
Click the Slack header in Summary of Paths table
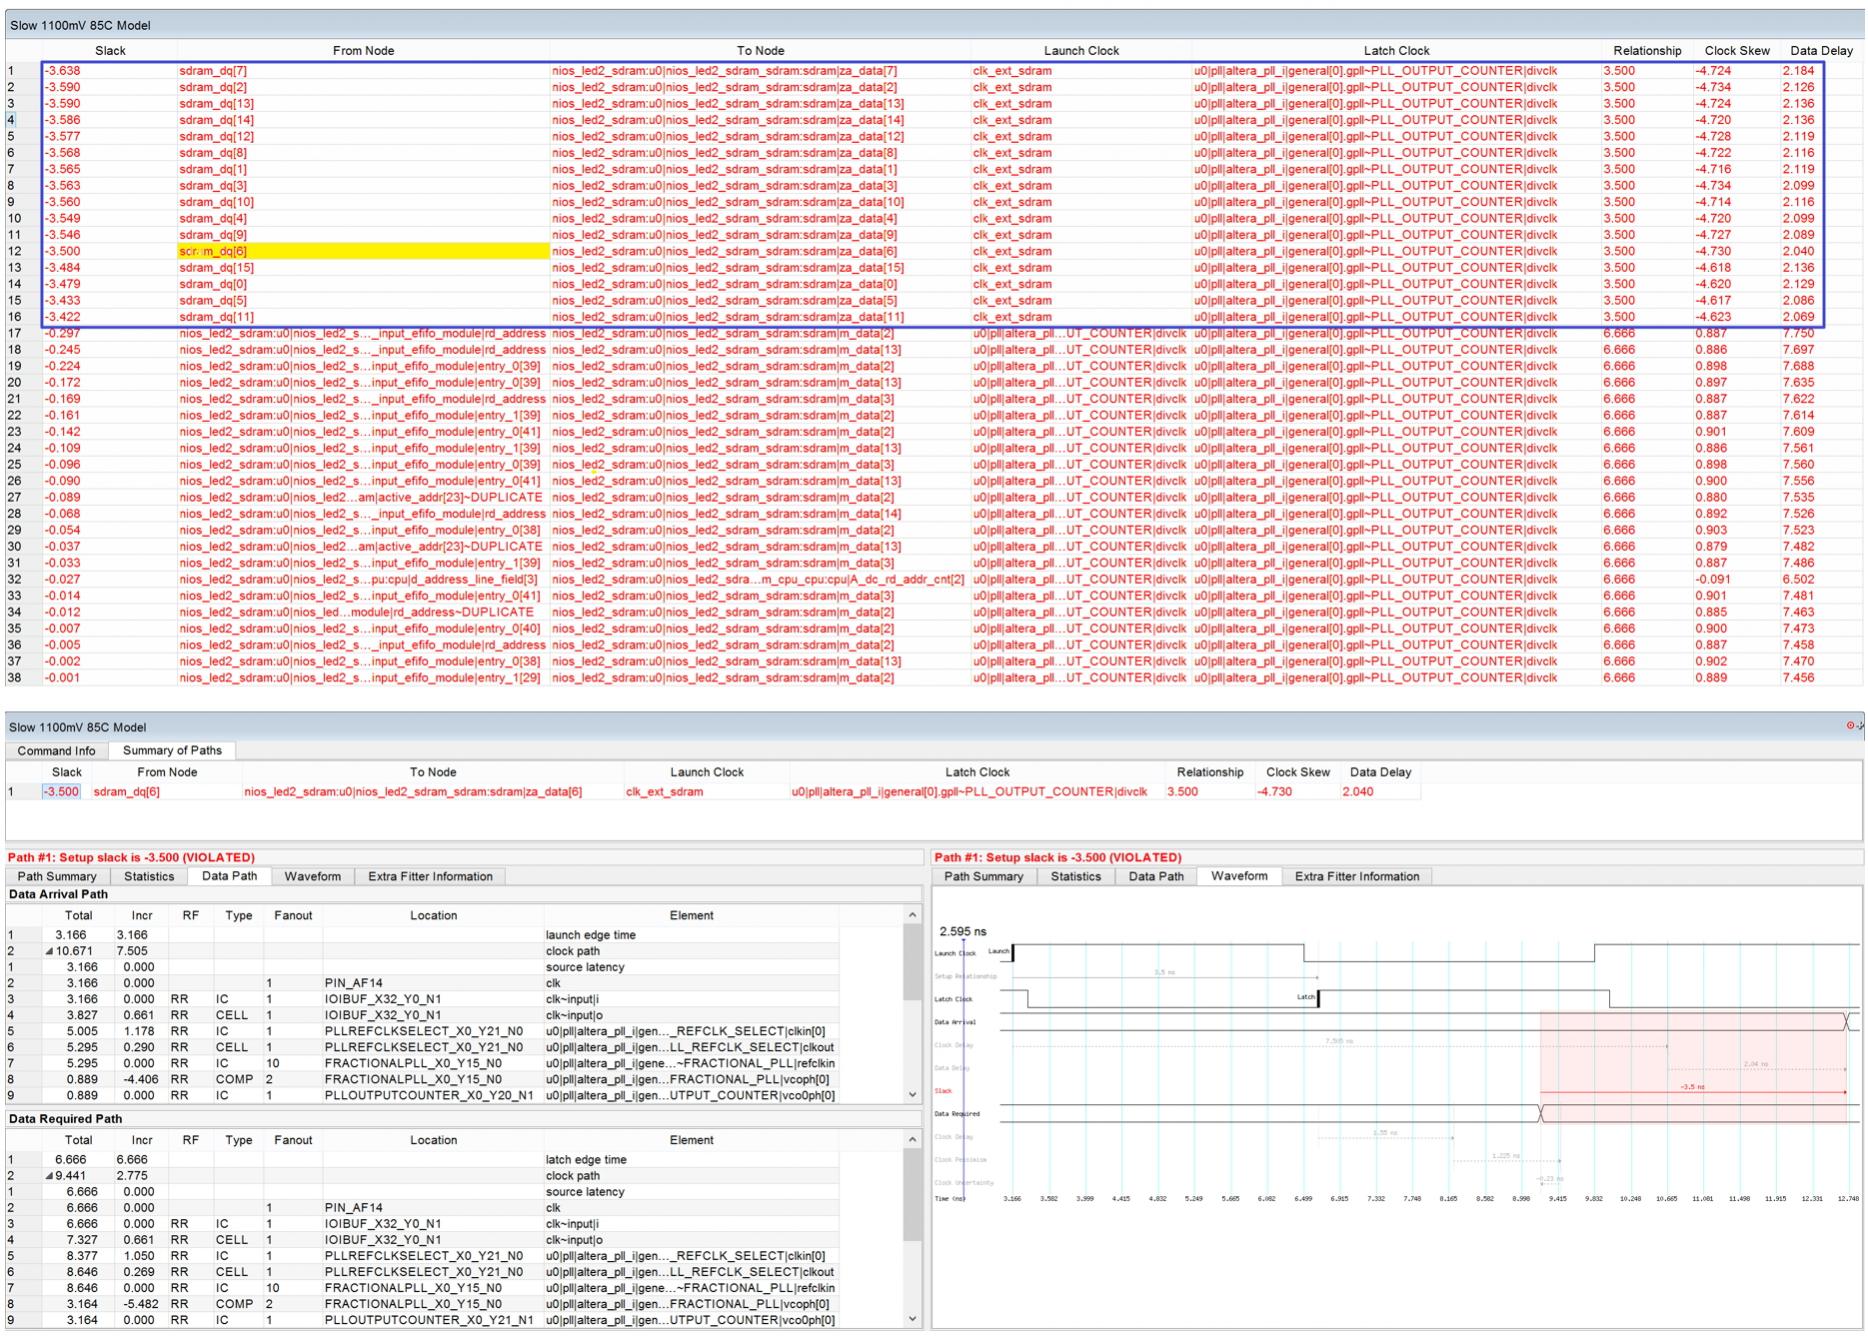(x=66, y=772)
